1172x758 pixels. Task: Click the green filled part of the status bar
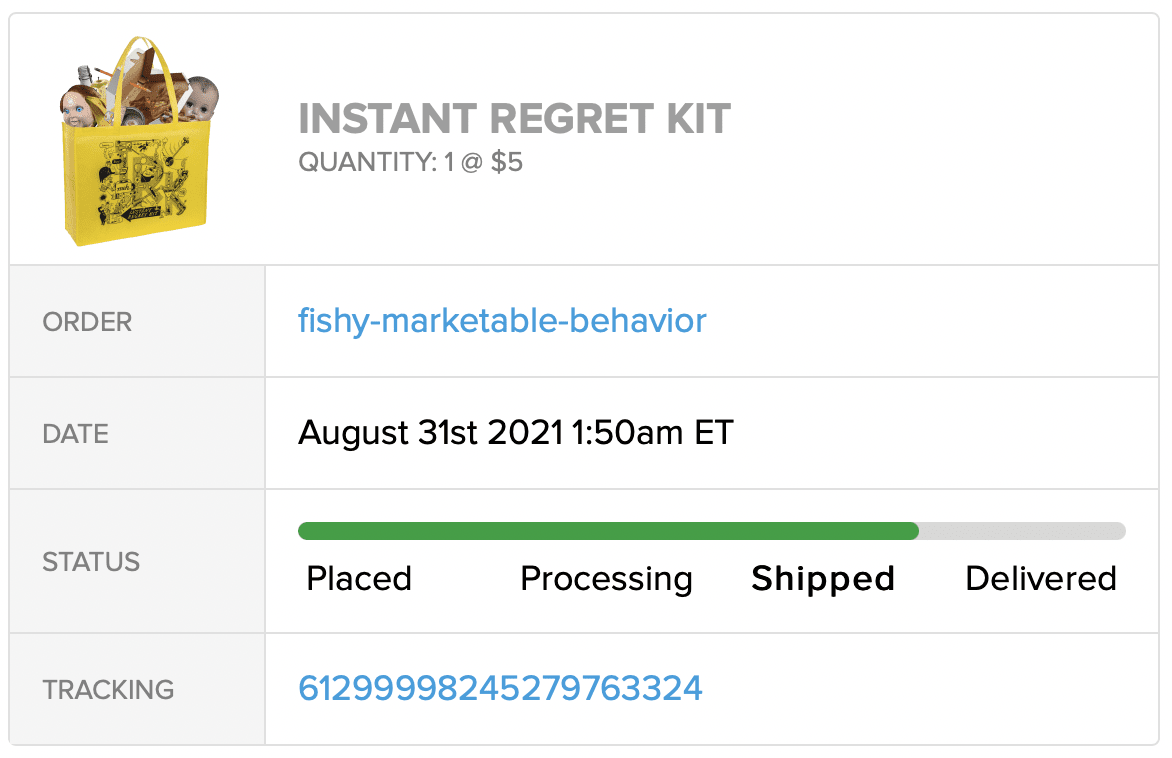pyautogui.click(x=608, y=531)
